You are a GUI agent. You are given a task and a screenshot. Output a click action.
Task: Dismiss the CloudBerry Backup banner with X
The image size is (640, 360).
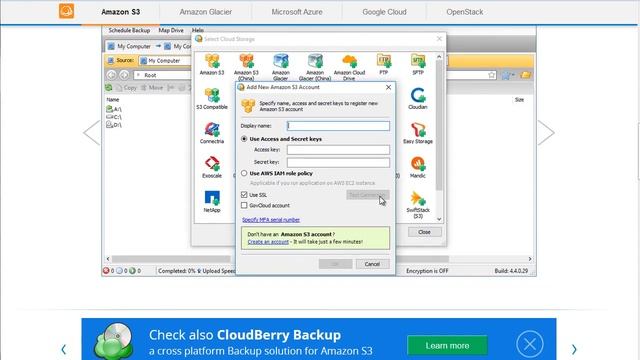tap(529, 344)
